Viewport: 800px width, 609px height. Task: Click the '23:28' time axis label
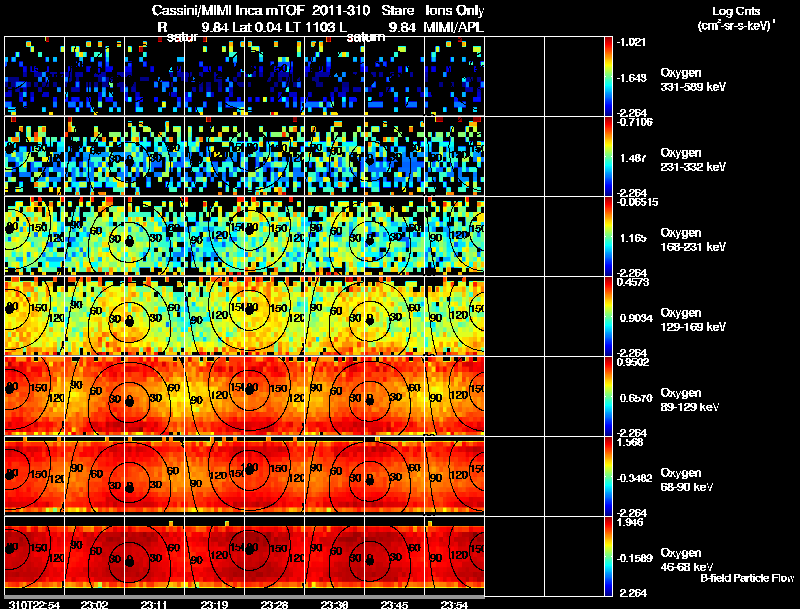[274, 605]
